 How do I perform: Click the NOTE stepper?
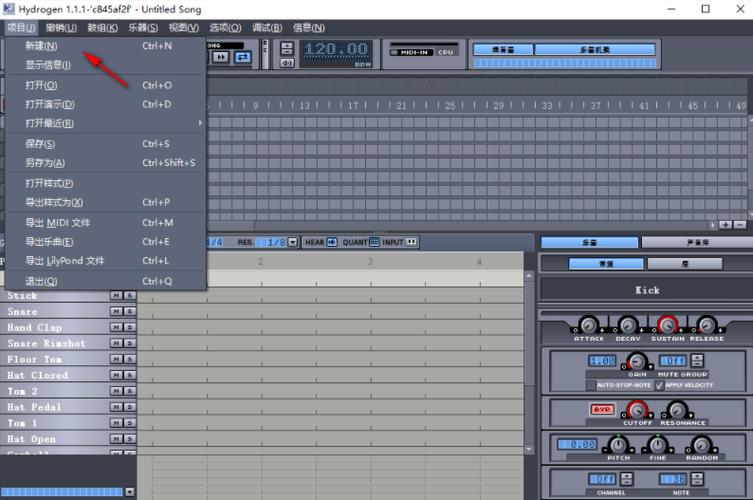tap(697, 479)
